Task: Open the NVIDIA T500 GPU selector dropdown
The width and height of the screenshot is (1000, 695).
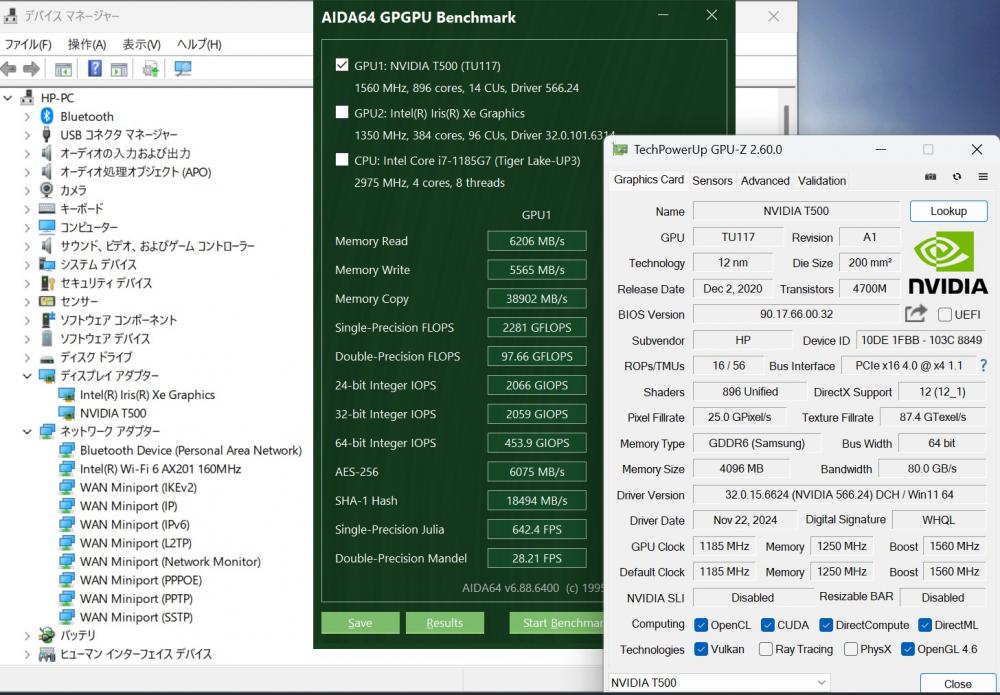Action: tap(821, 683)
